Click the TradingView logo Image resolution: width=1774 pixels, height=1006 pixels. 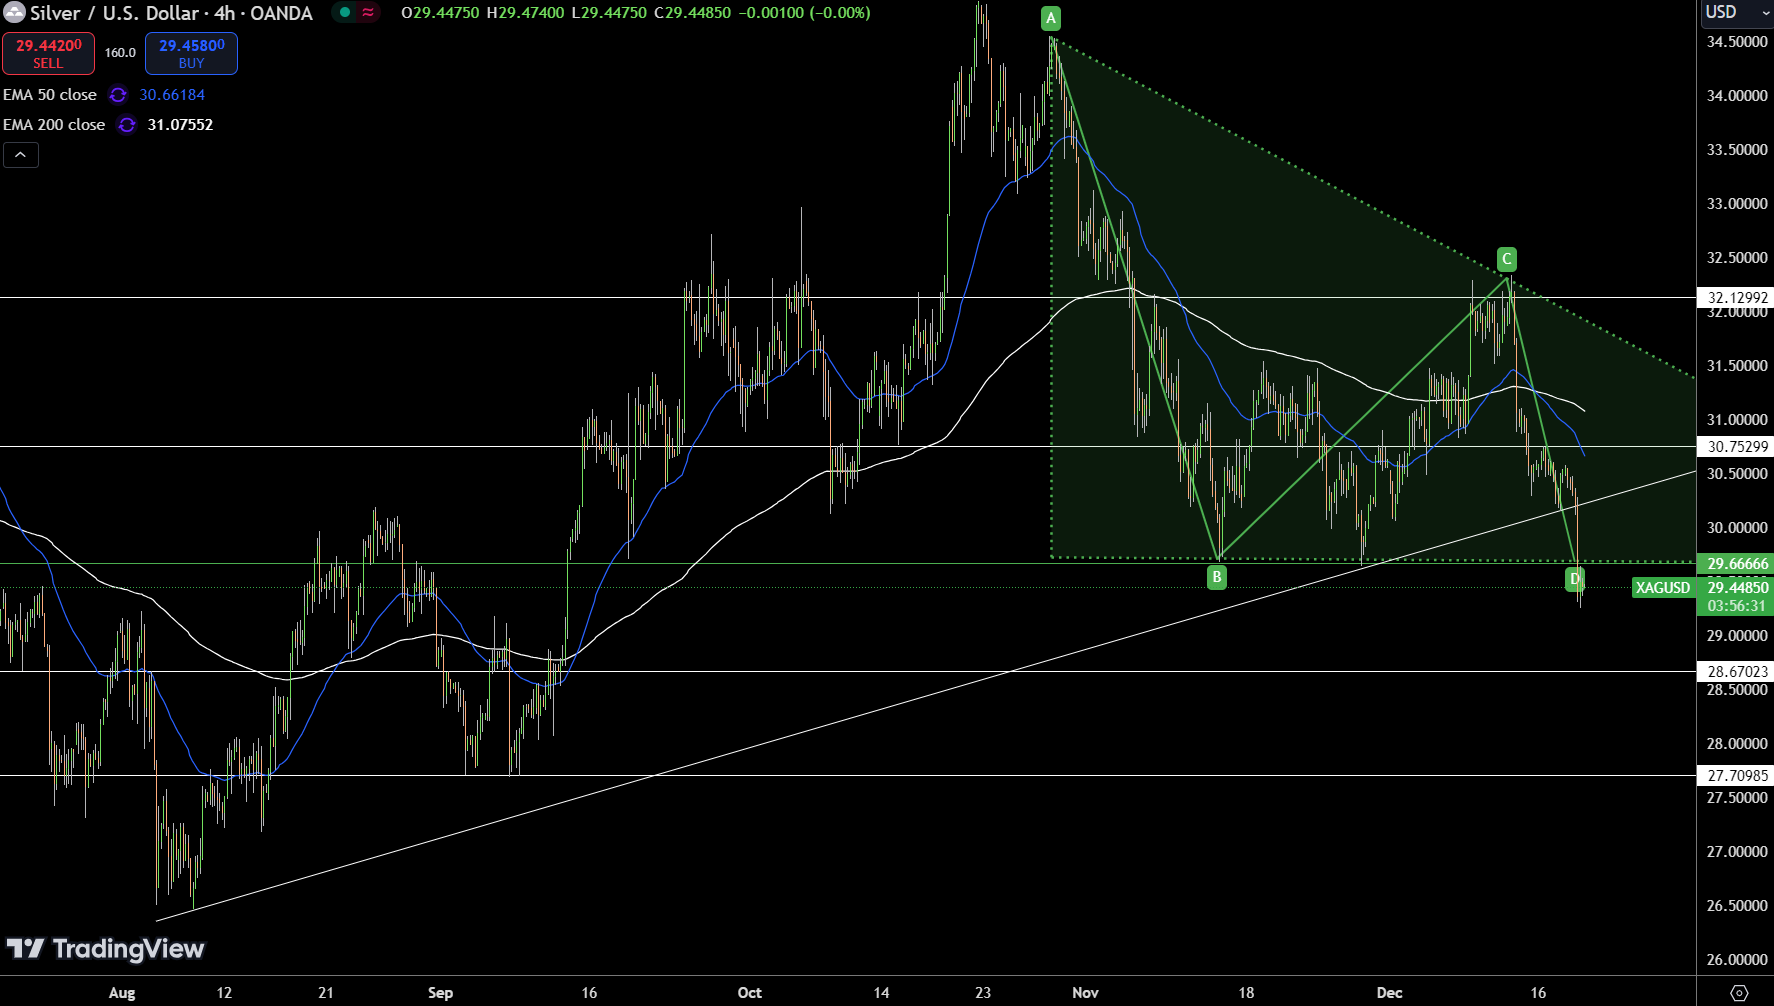tap(105, 948)
